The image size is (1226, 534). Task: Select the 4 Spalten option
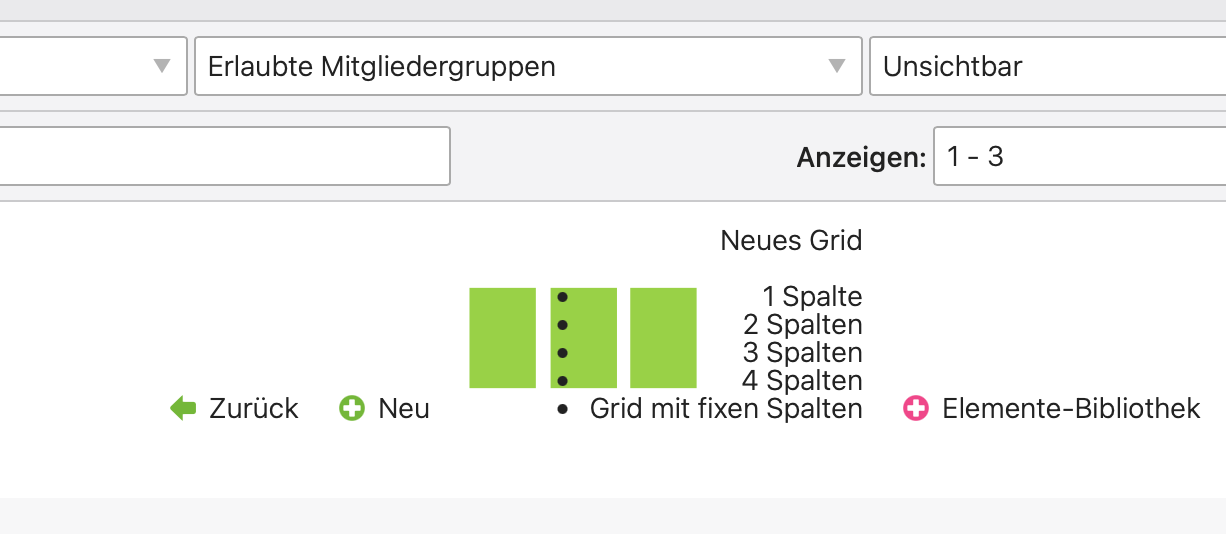[802, 381]
